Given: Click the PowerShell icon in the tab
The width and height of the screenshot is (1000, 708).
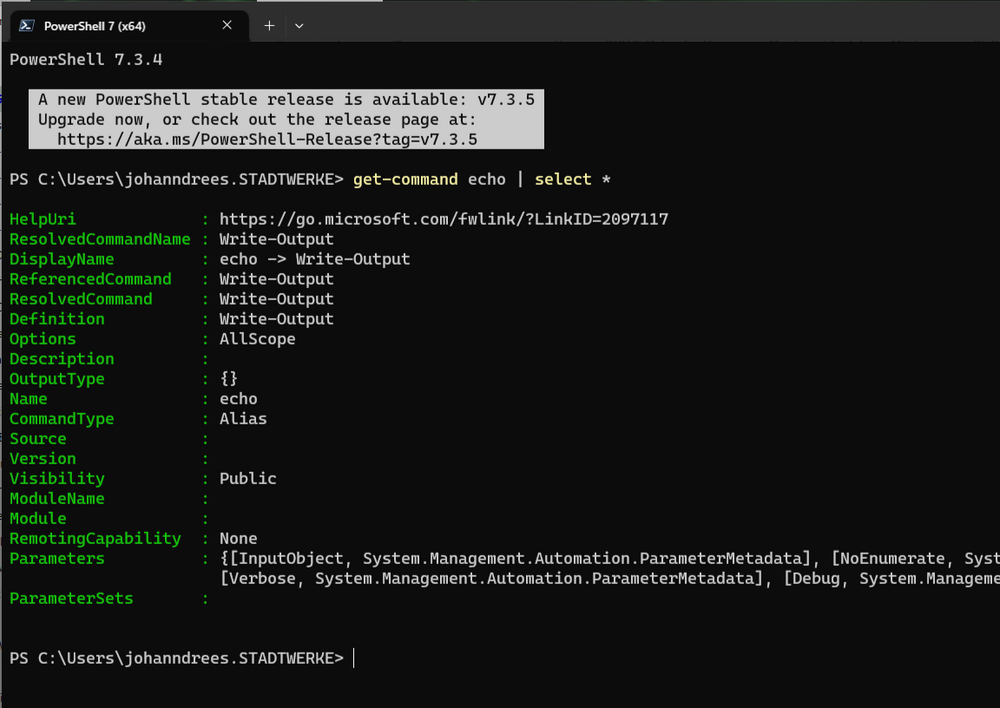Looking at the screenshot, I should (26, 26).
